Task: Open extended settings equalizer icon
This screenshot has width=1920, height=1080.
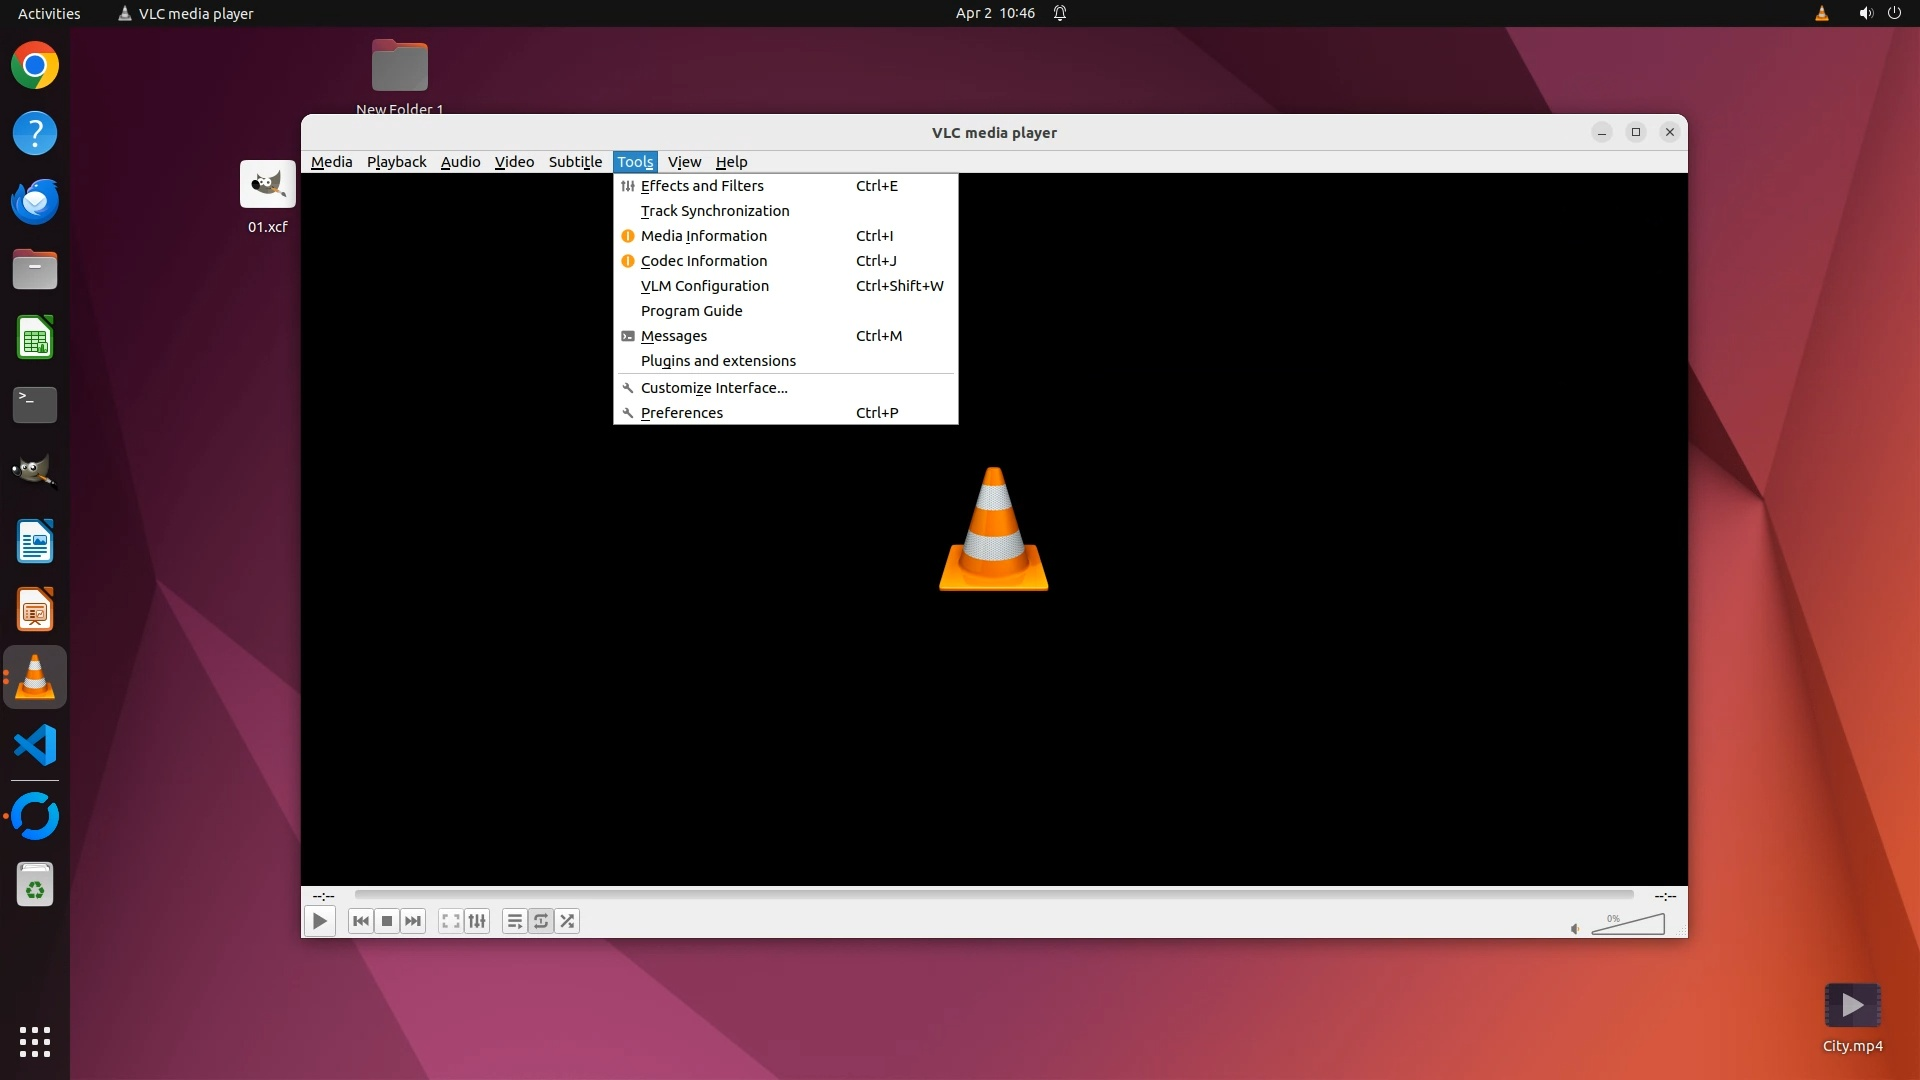Action: point(477,921)
